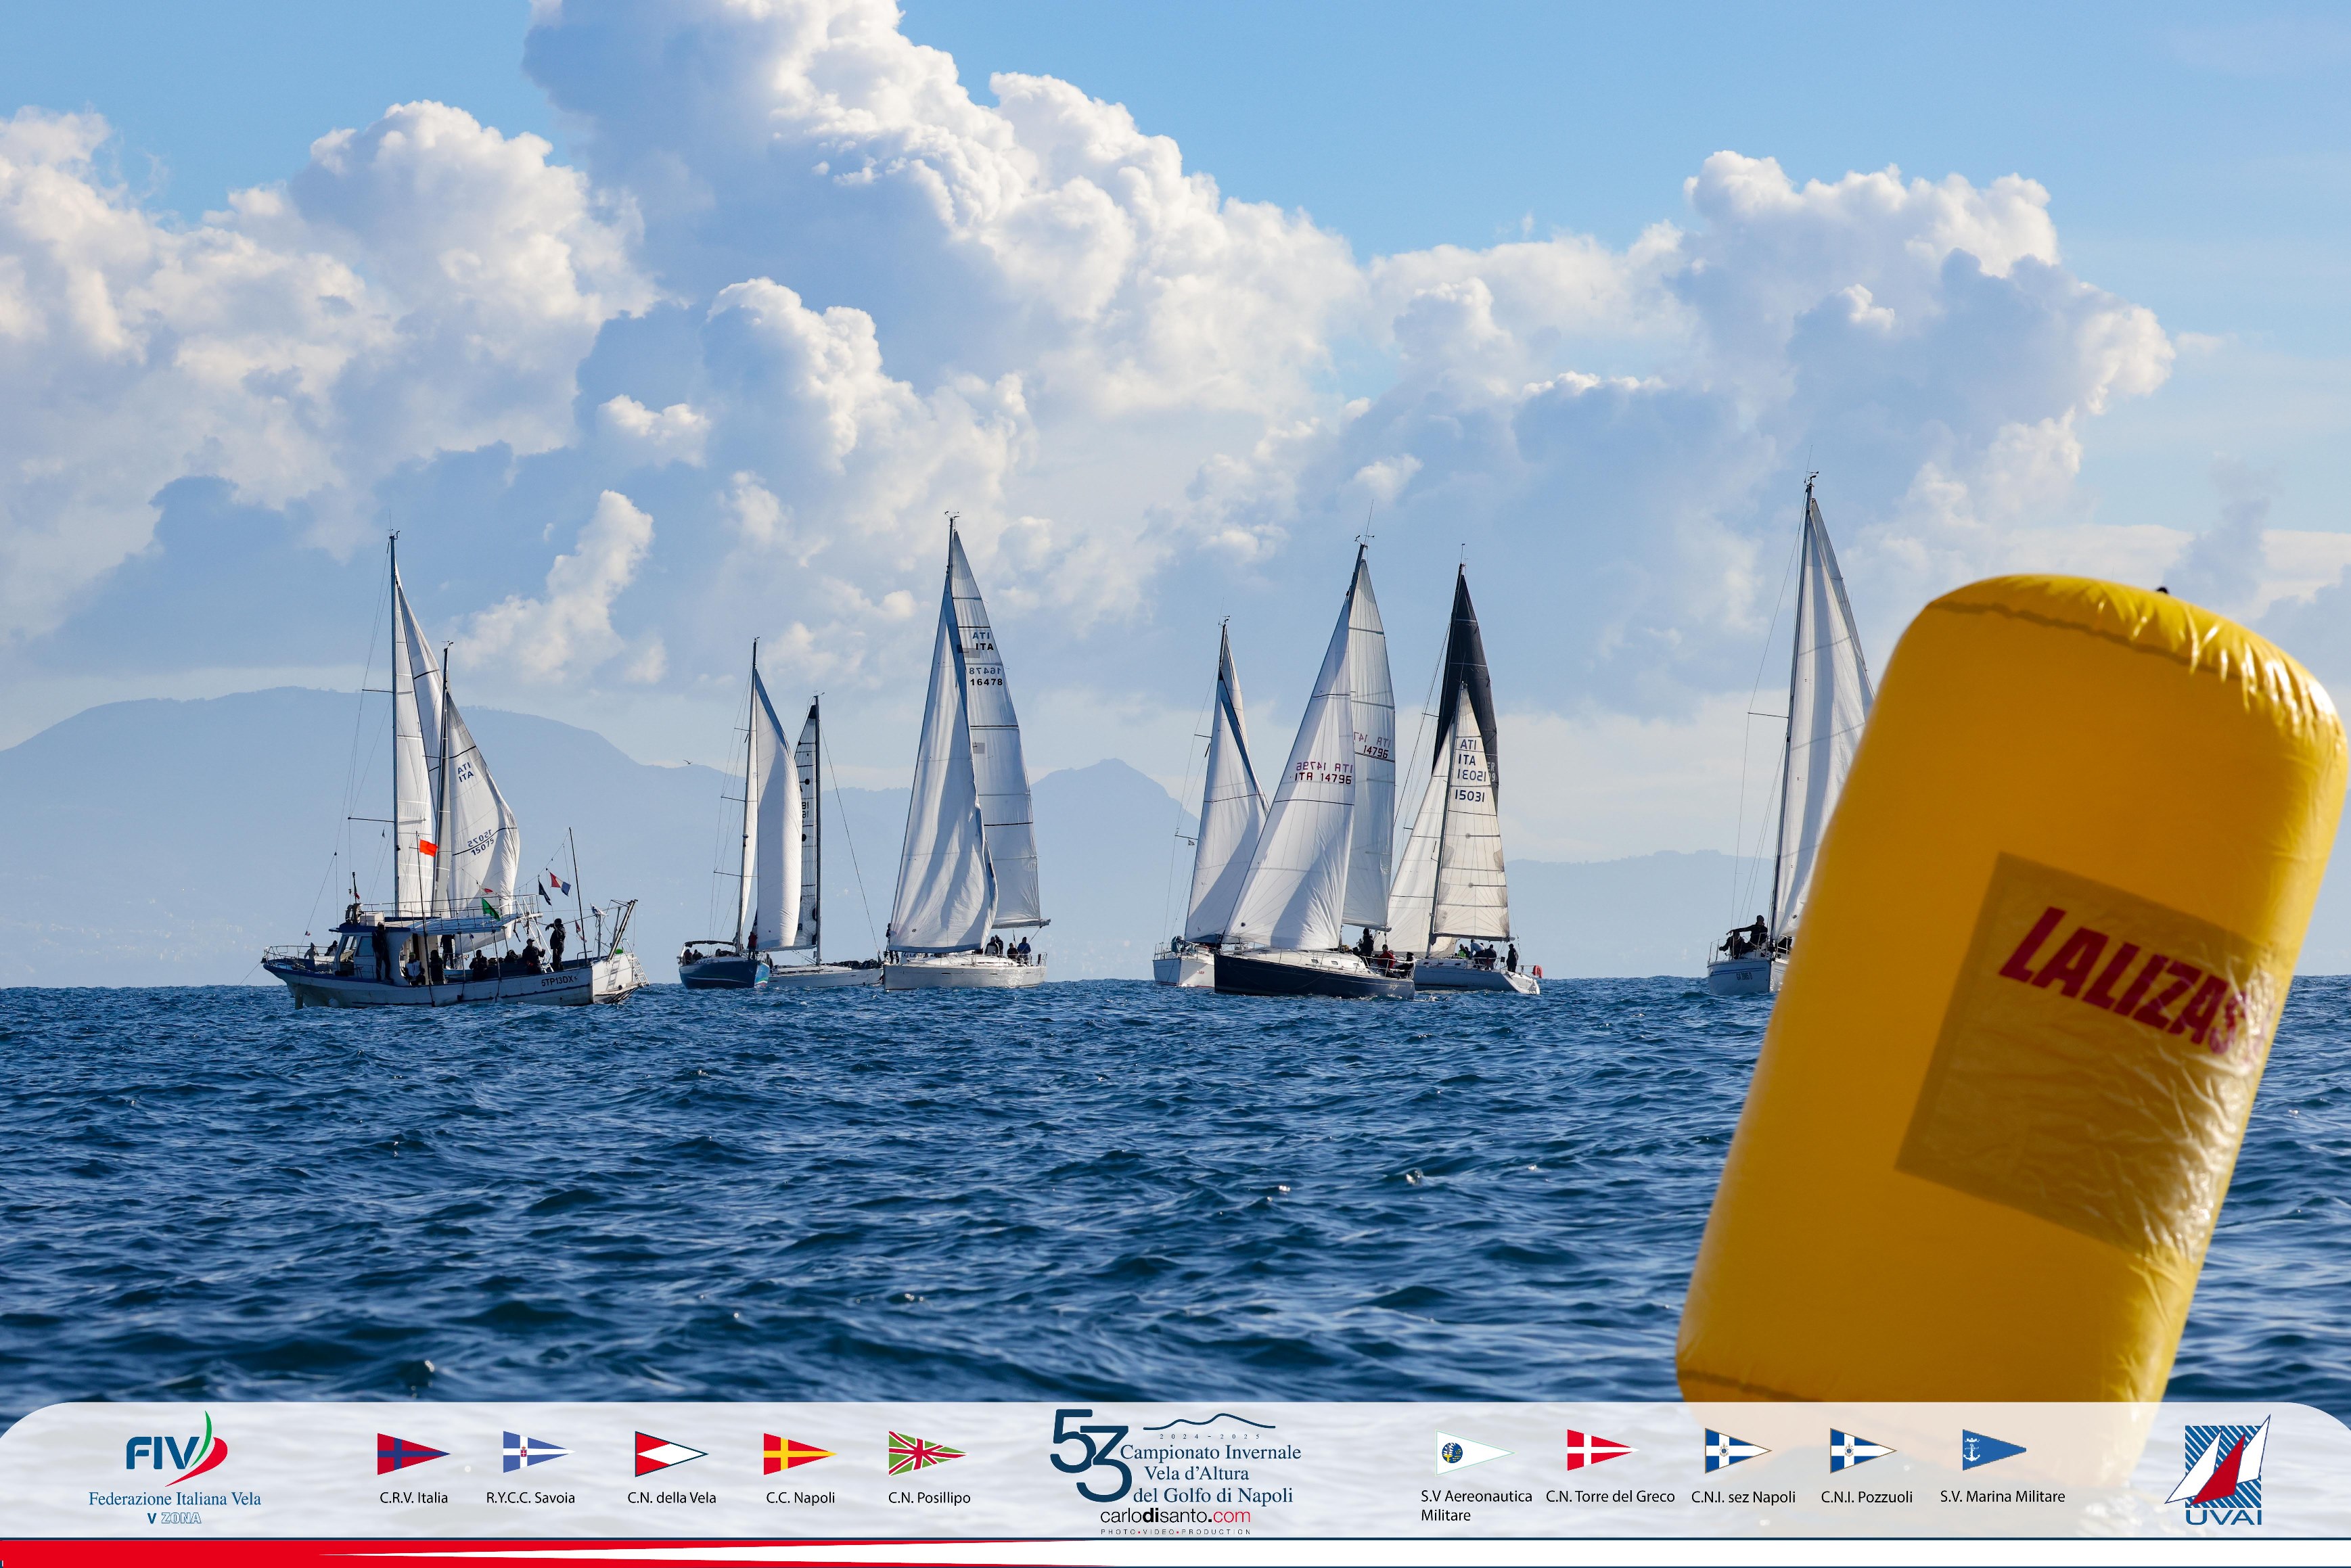Click the C.N.I. sez Napoli pennant

tap(1737, 1451)
